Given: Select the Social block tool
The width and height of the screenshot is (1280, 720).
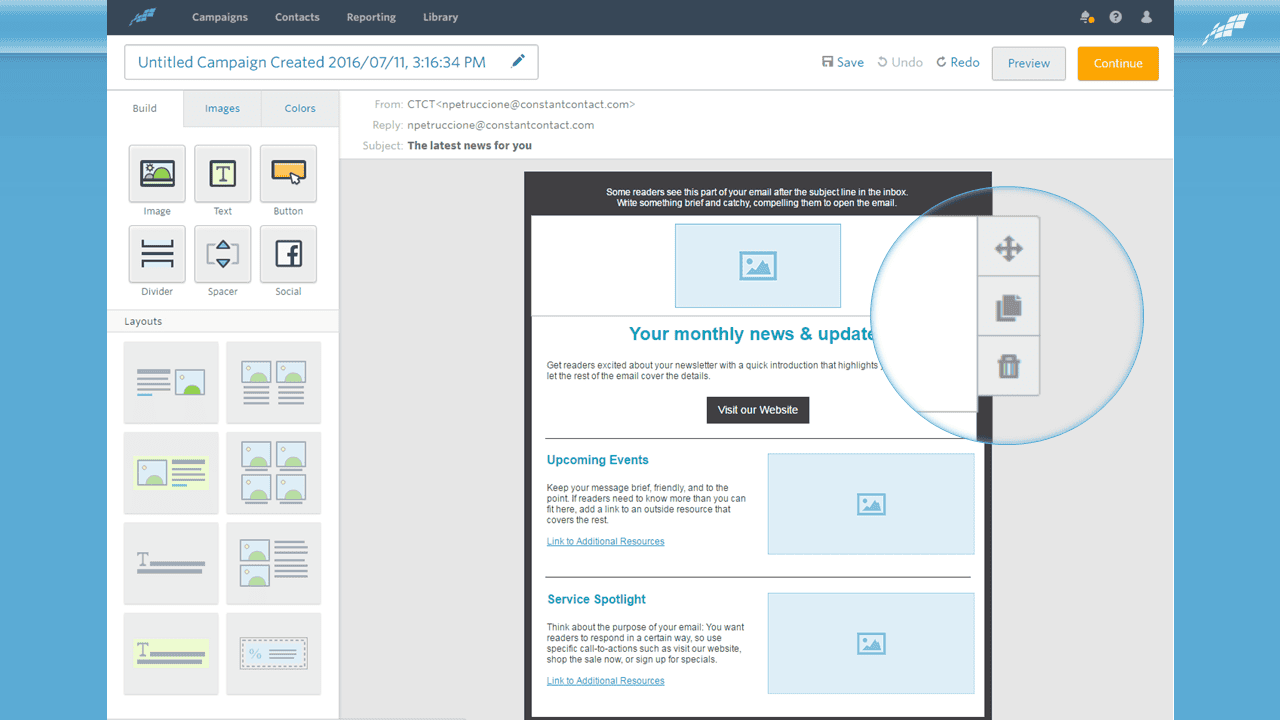Looking at the screenshot, I should (x=288, y=254).
